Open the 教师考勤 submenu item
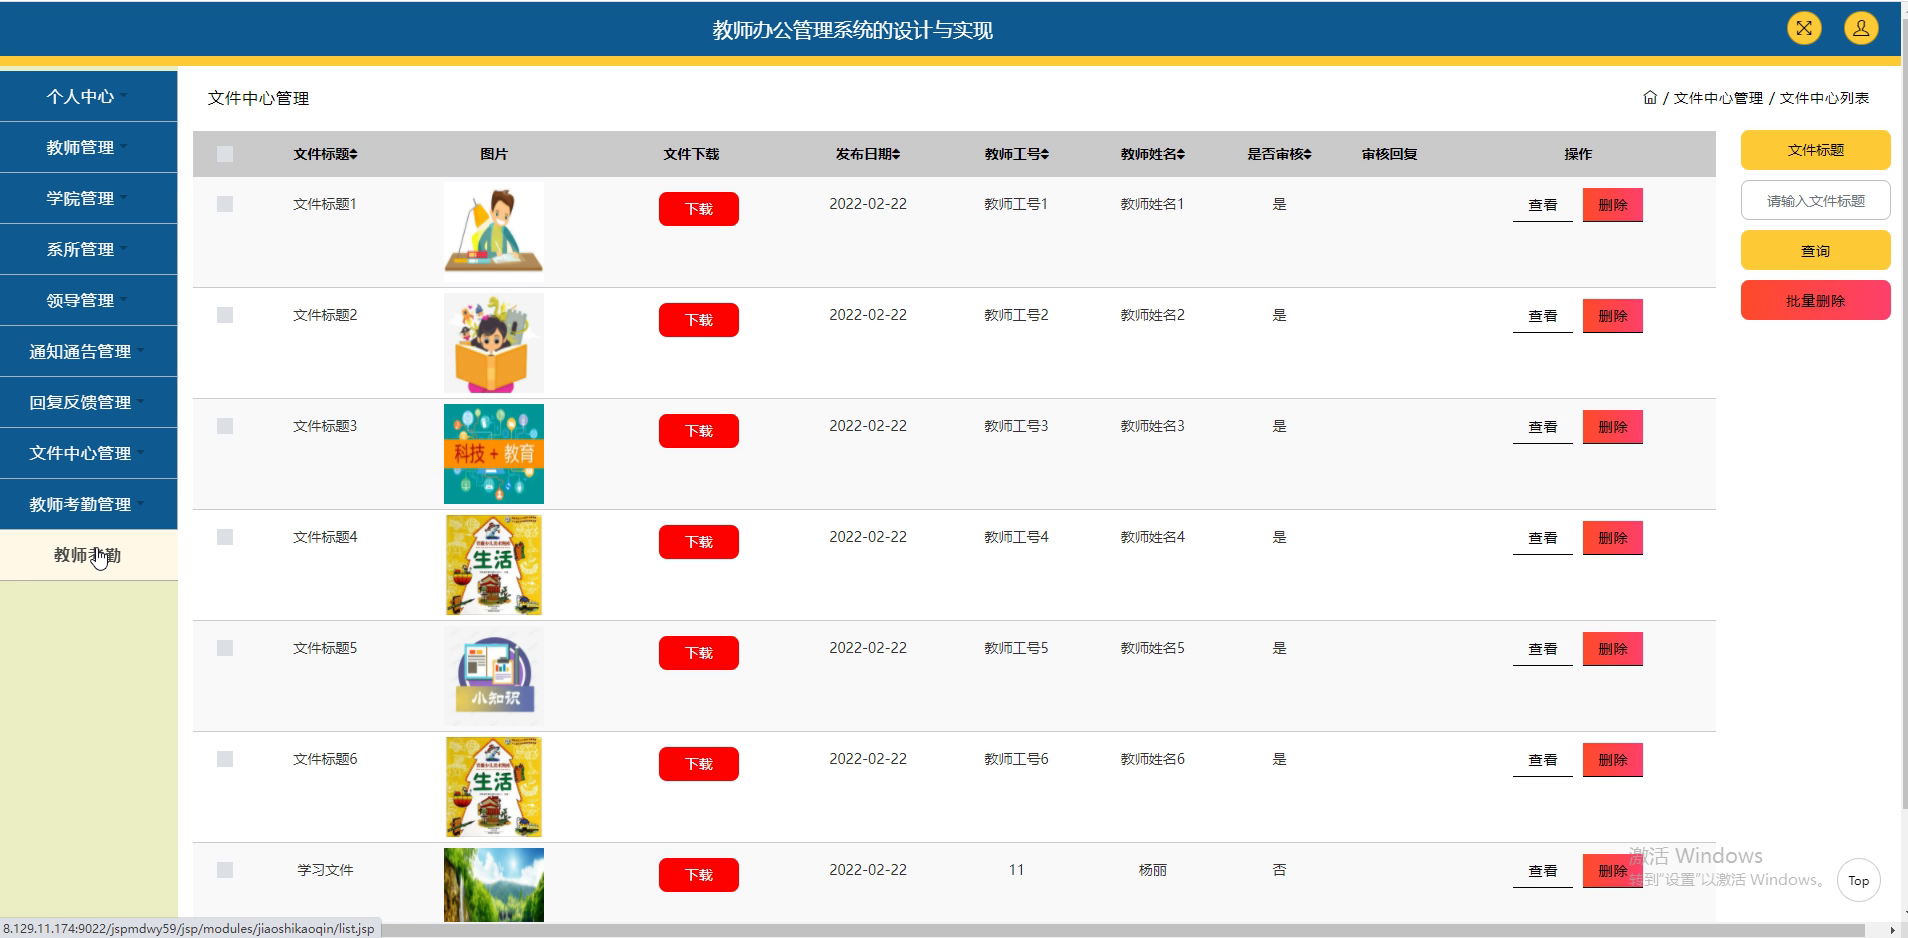The width and height of the screenshot is (1908, 938). tap(88, 555)
